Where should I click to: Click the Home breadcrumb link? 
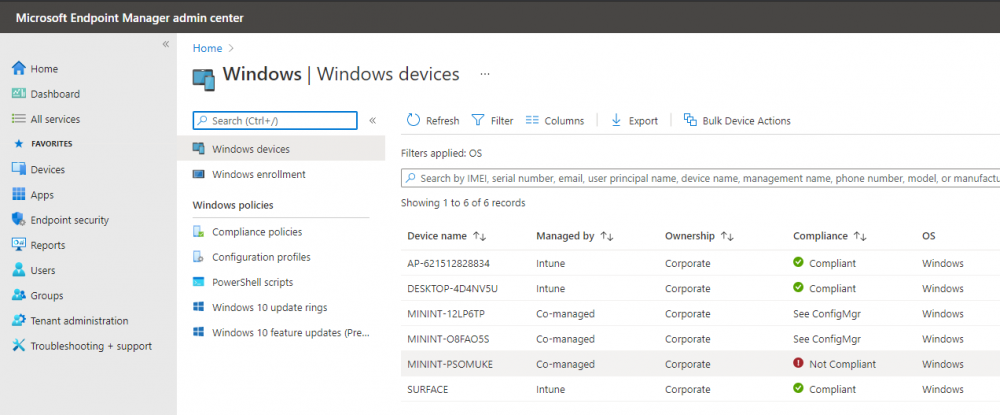click(x=207, y=48)
